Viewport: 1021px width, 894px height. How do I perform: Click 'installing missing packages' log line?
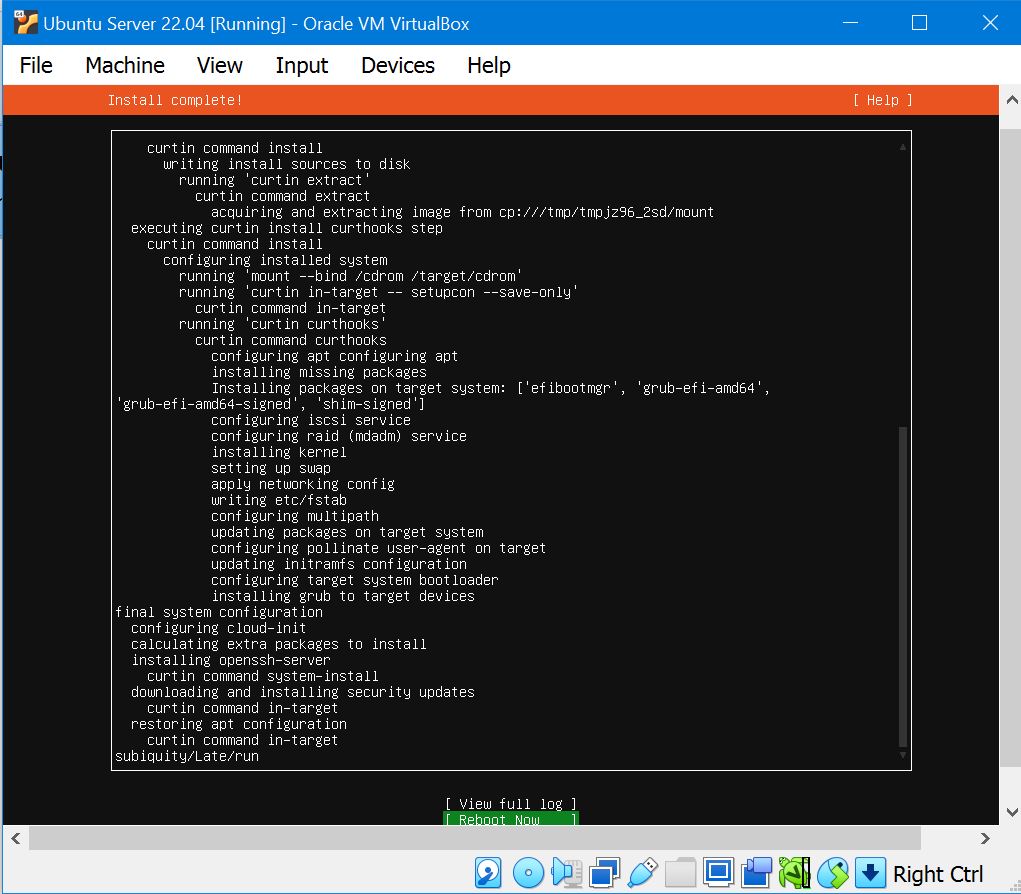tap(319, 372)
